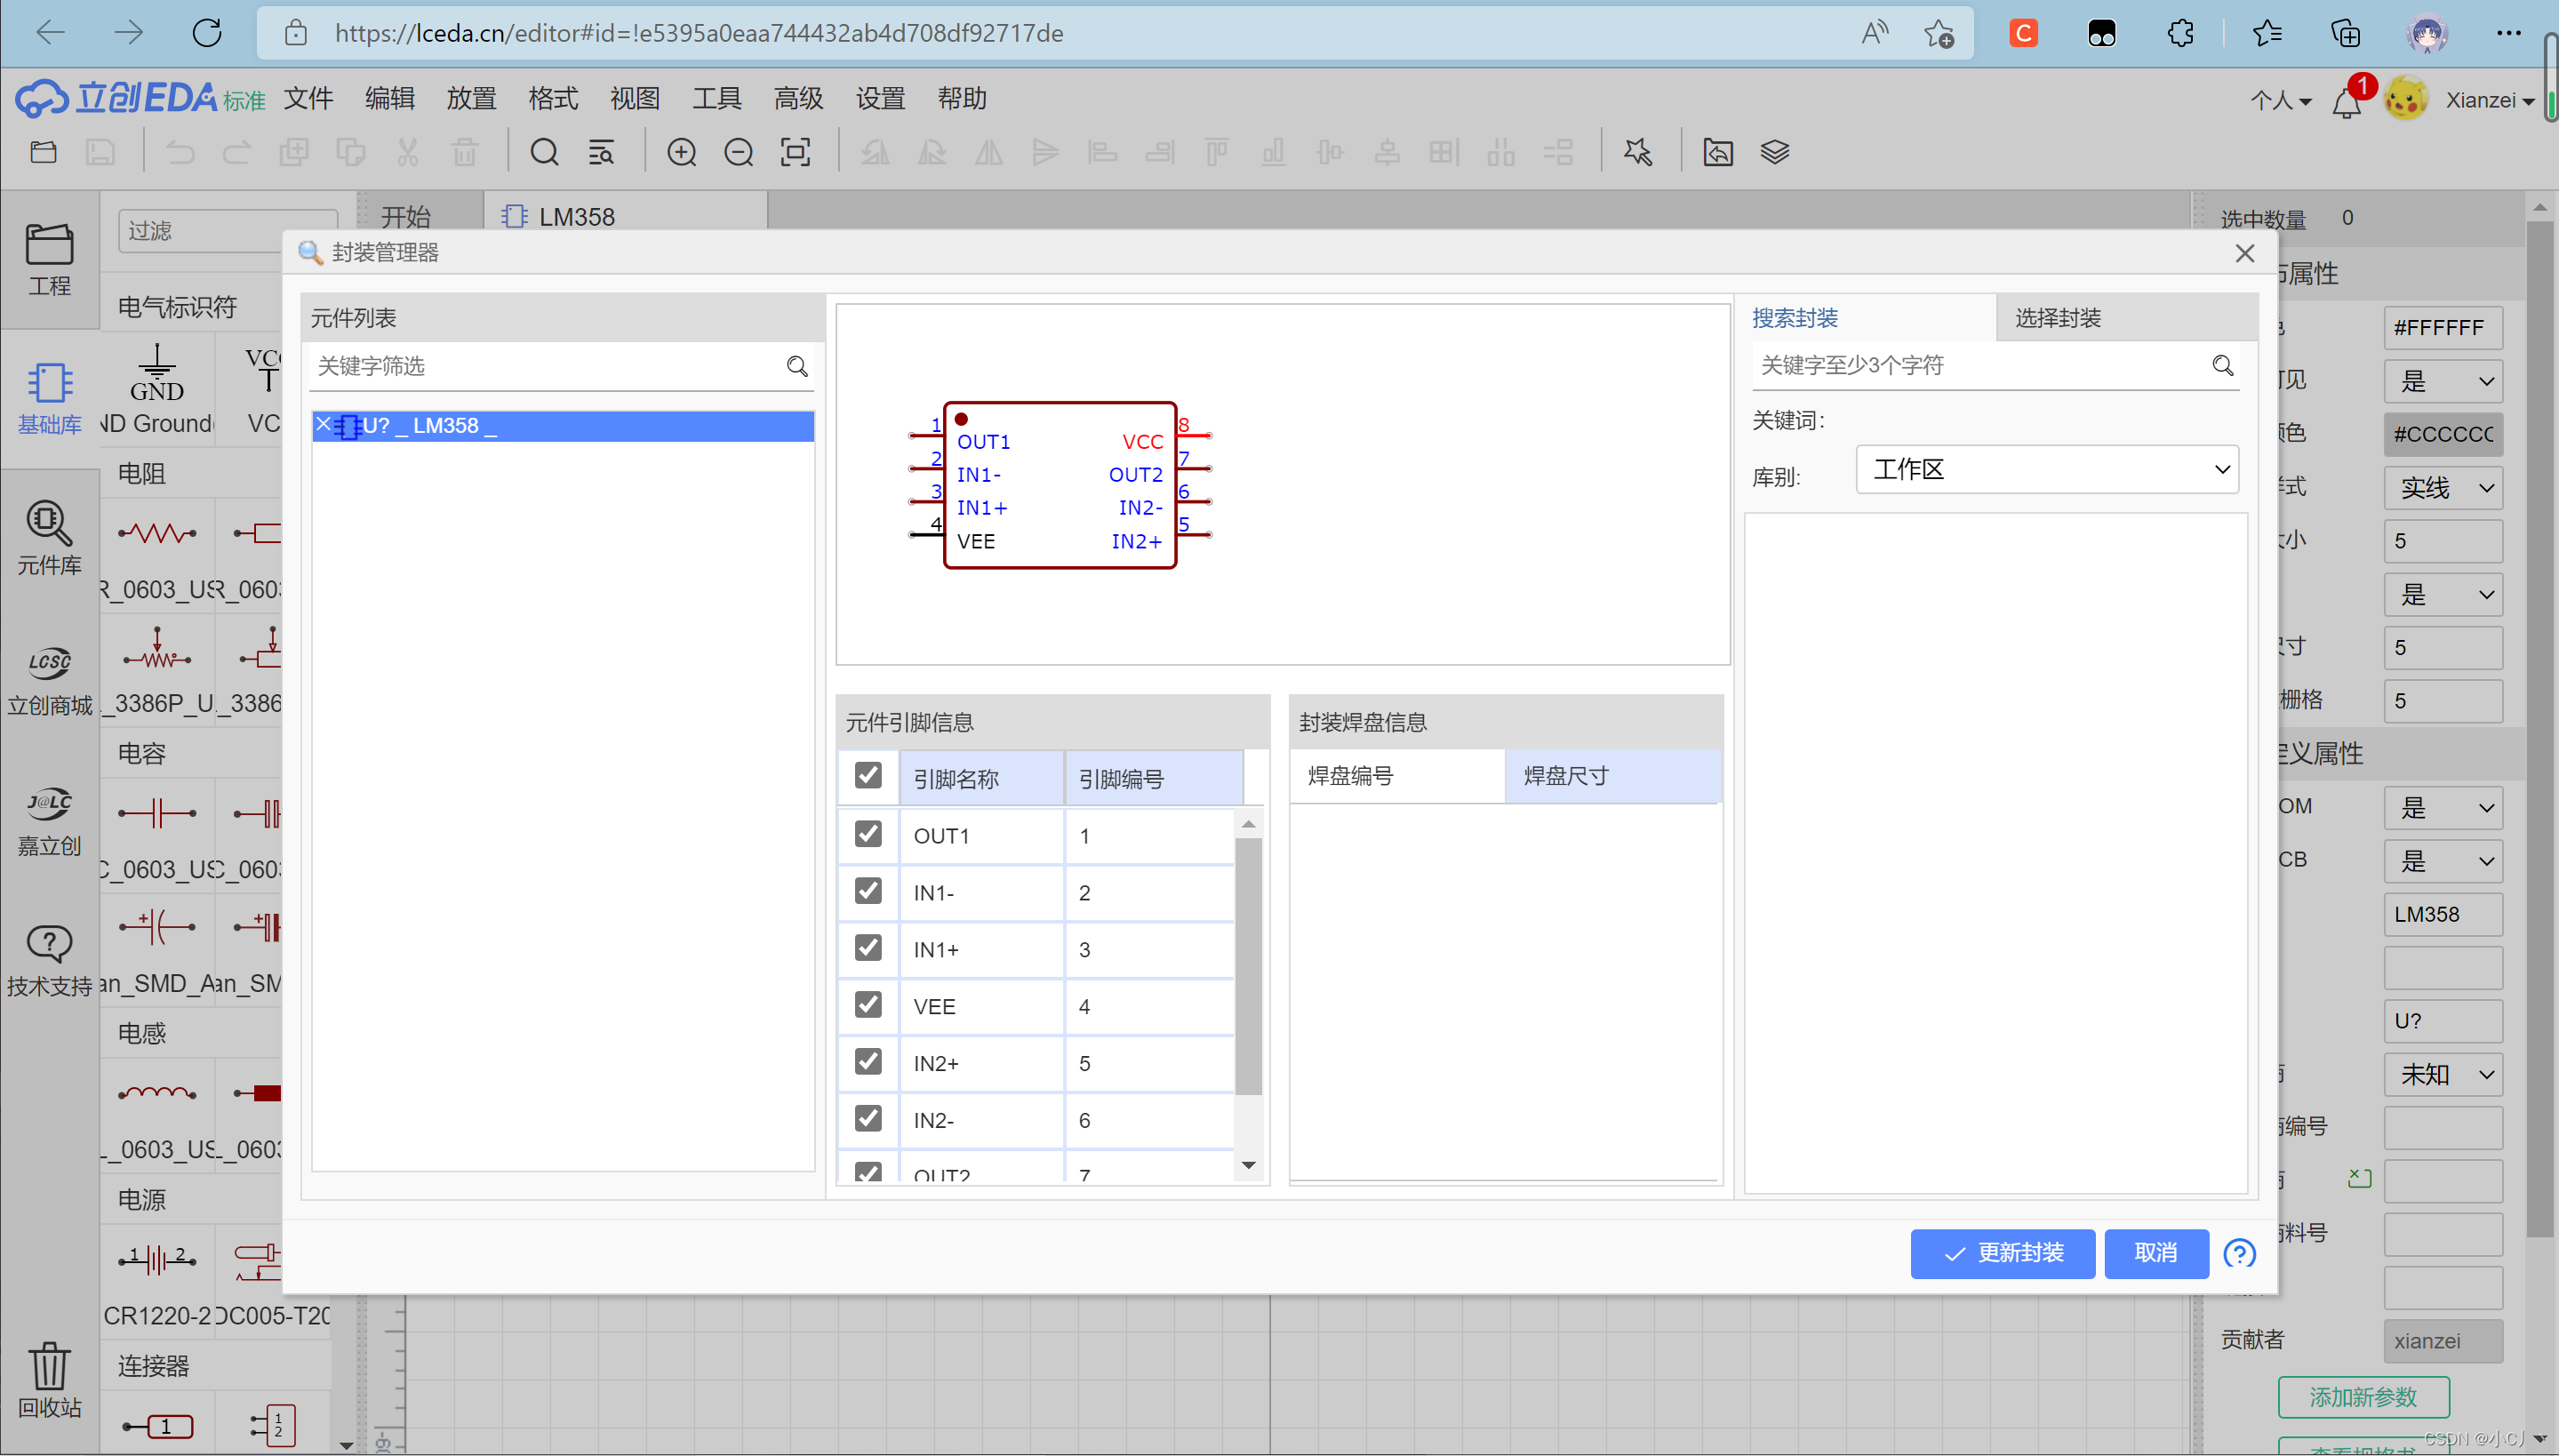Open the 元件库 component library sidebar
This screenshot has height=1456, width=2559.
pyautogui.click(x=48, y=538)
